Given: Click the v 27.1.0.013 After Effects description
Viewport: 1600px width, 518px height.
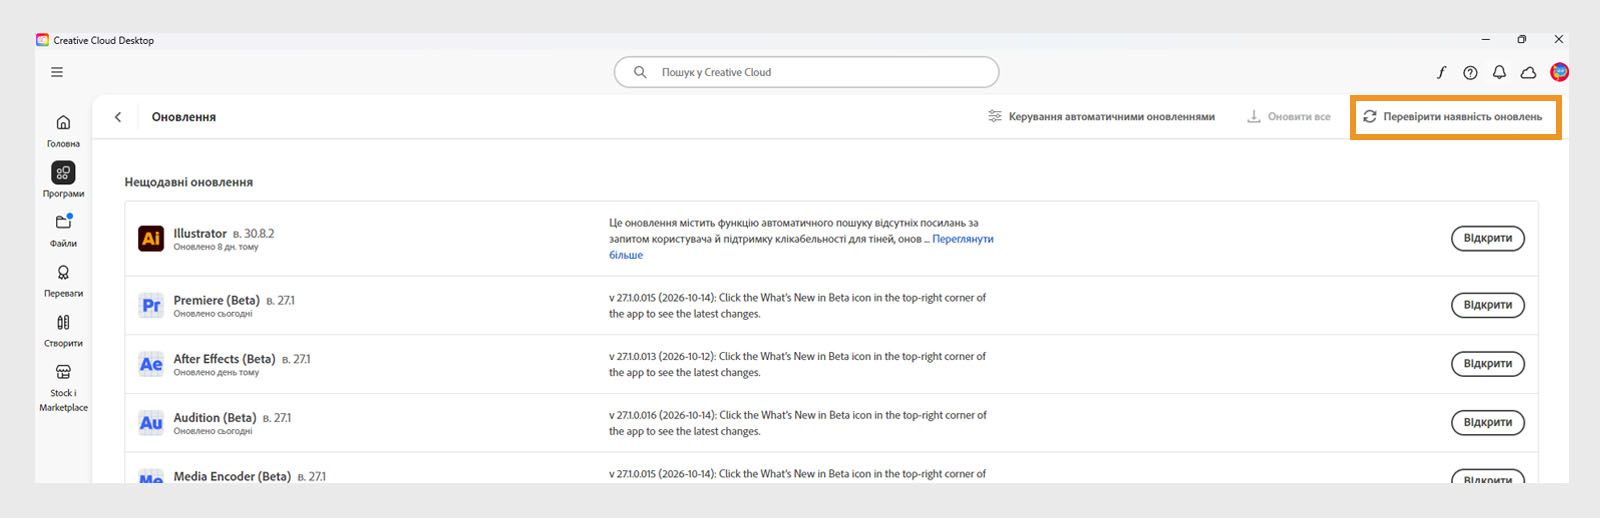Looking at the screenshot, I should click(x=798, y=365).
